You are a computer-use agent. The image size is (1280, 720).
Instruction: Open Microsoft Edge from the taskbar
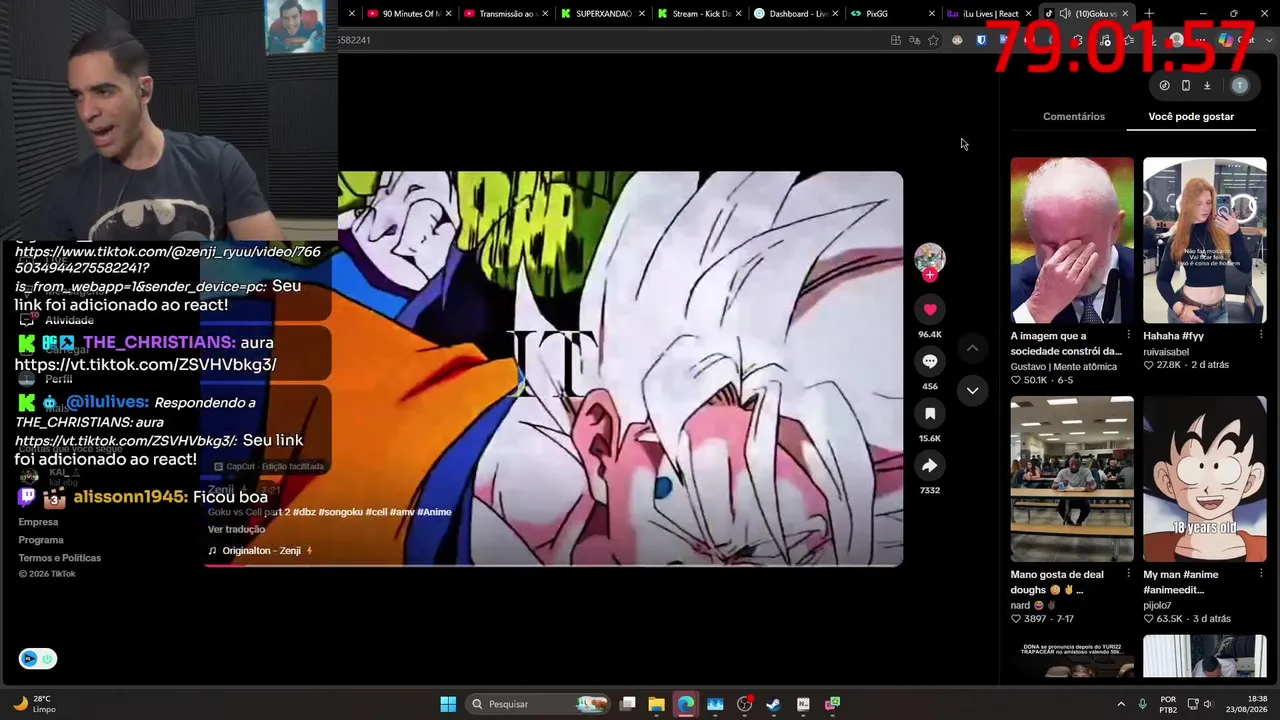coord(685,704)
